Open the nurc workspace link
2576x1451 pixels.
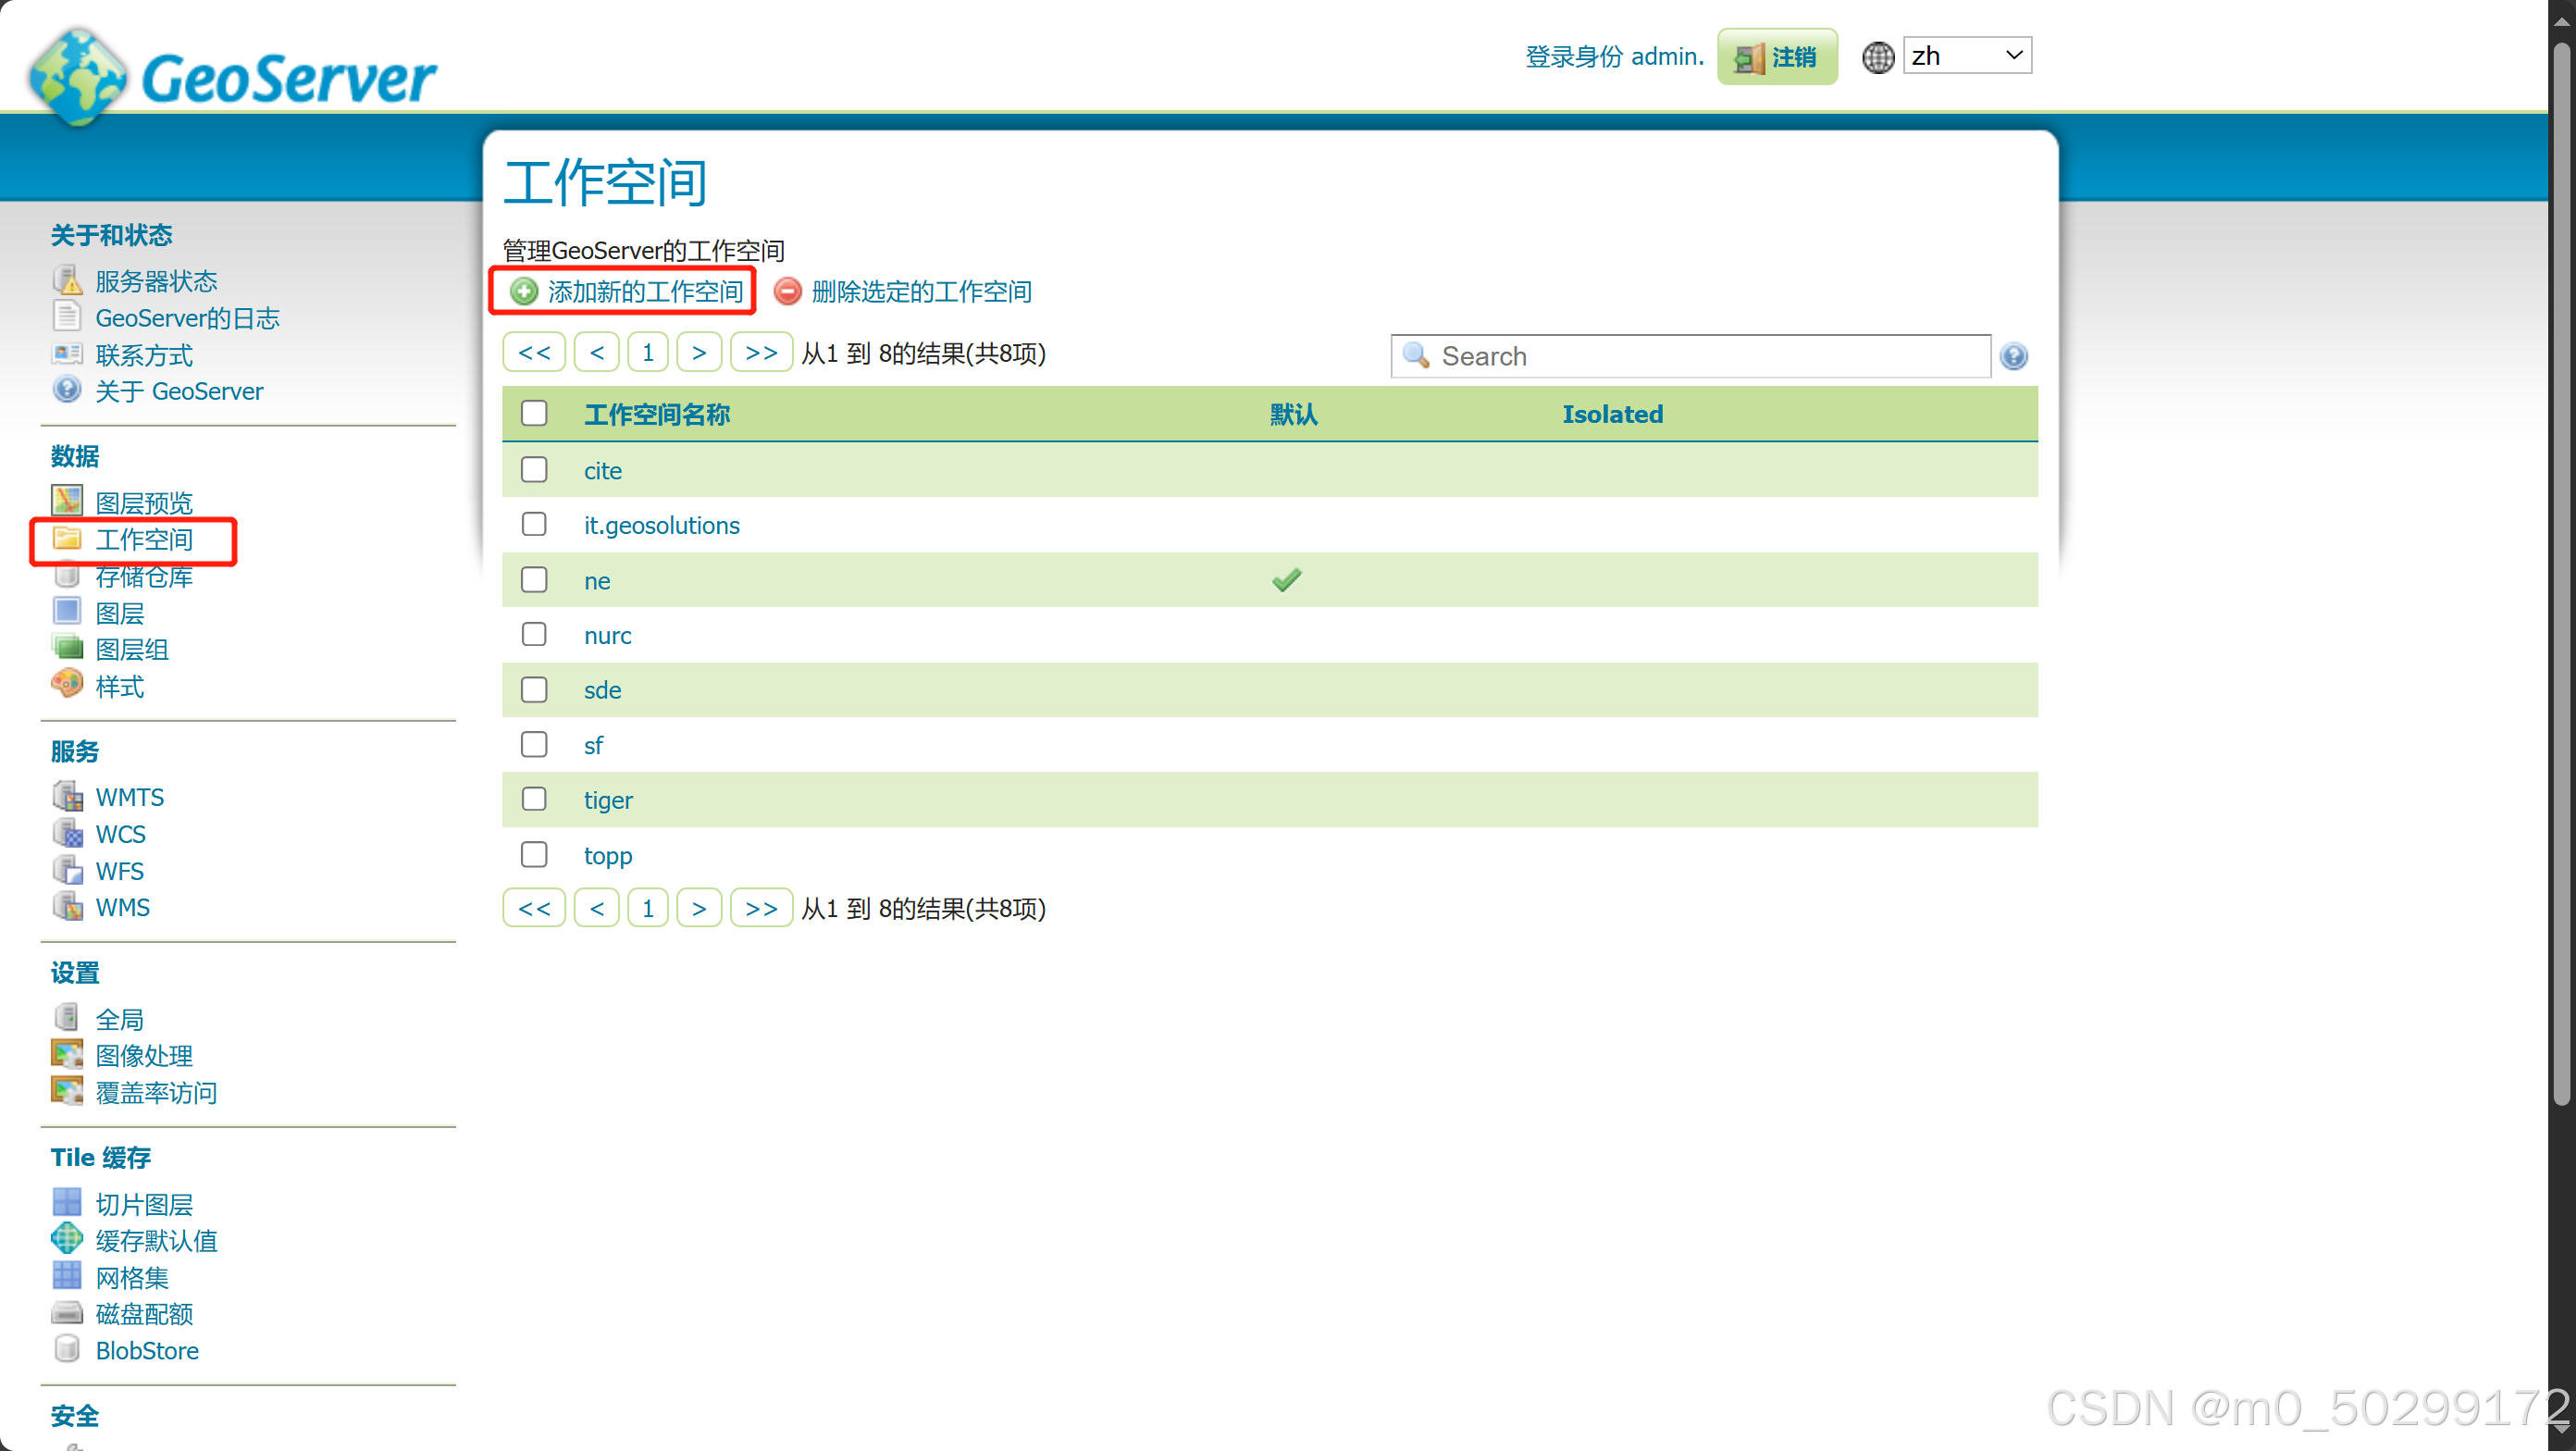[608, 635]
